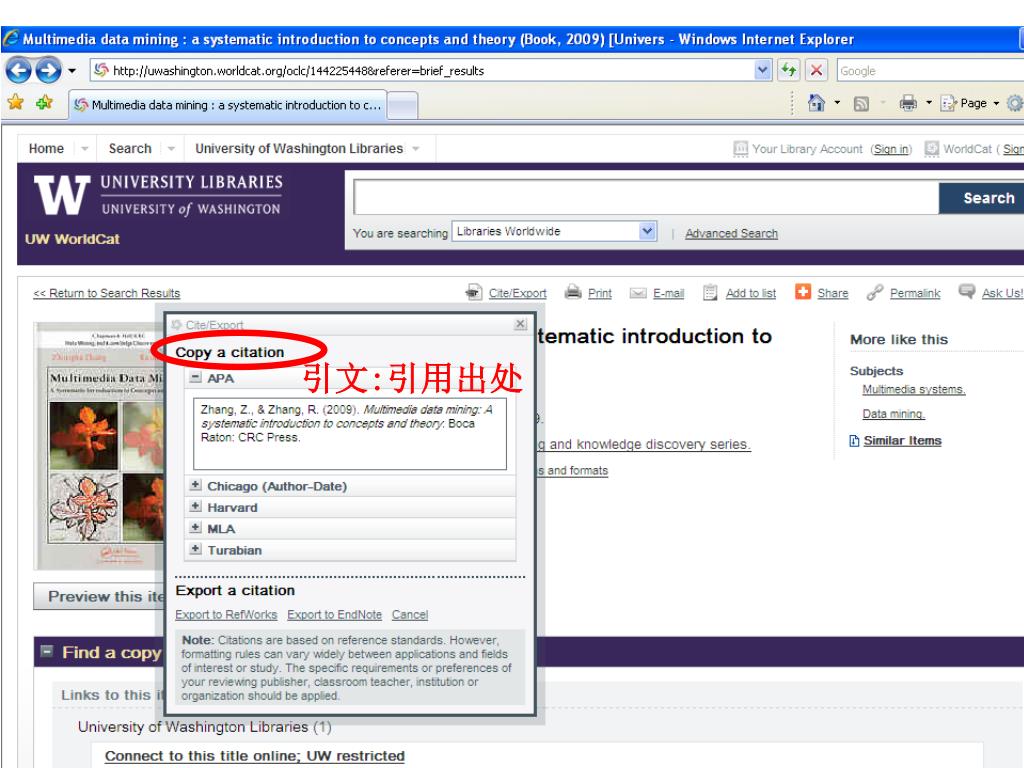This screenshot has height=768, width=1024.
Task: Click the E-mail envelope icon
Action: [637, 293]
